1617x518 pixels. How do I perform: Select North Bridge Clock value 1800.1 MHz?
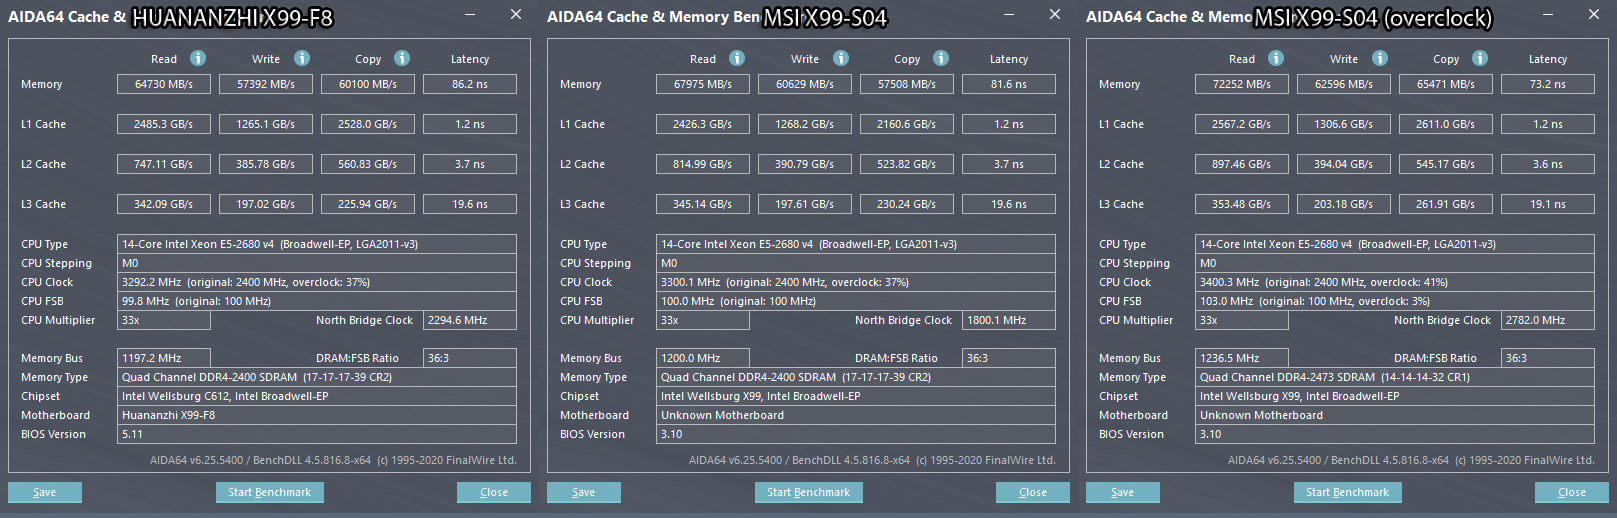tap(1009, 320)
